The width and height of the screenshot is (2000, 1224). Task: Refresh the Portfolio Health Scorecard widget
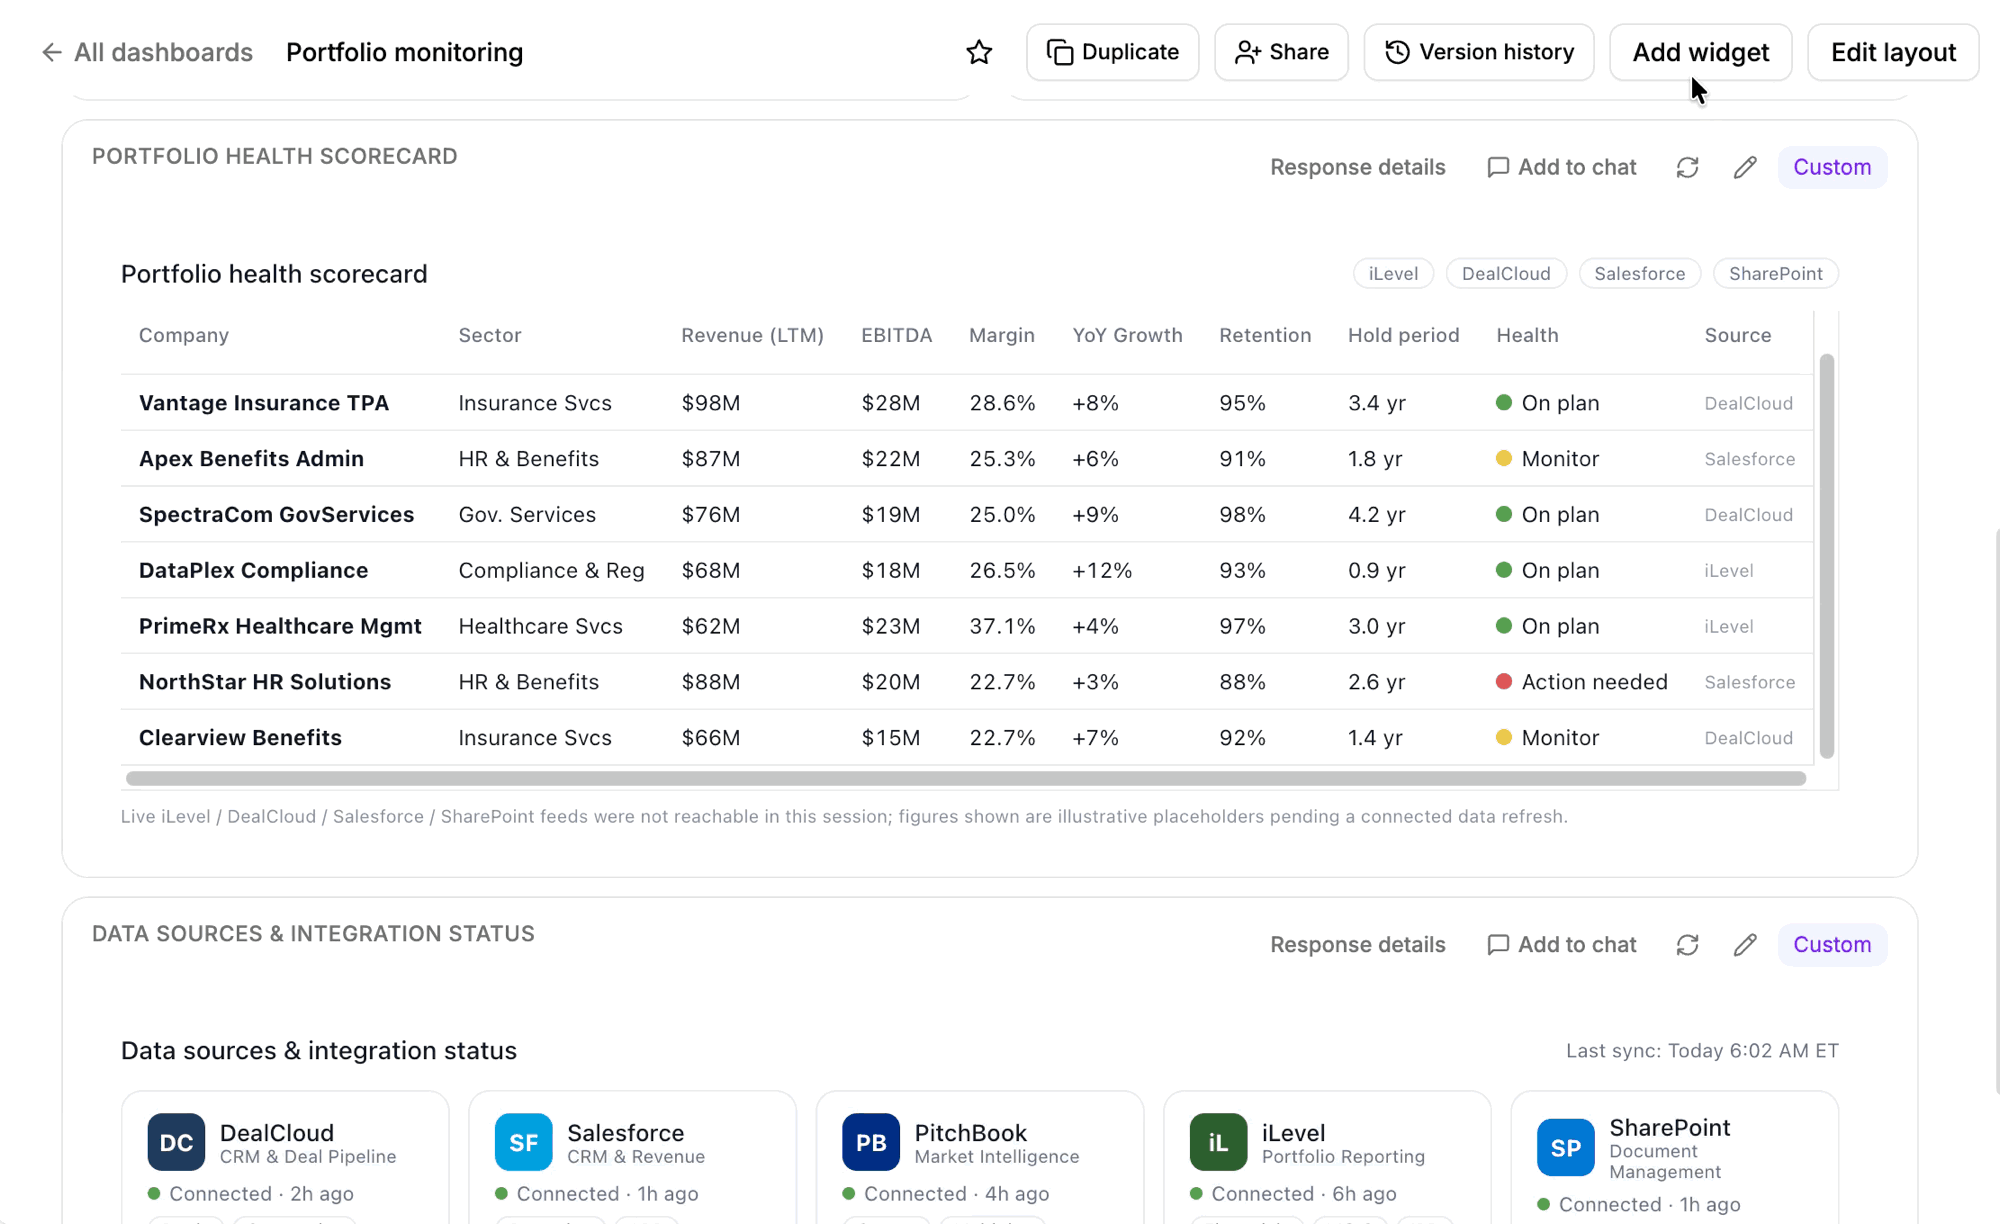(x=1687, y=167)
